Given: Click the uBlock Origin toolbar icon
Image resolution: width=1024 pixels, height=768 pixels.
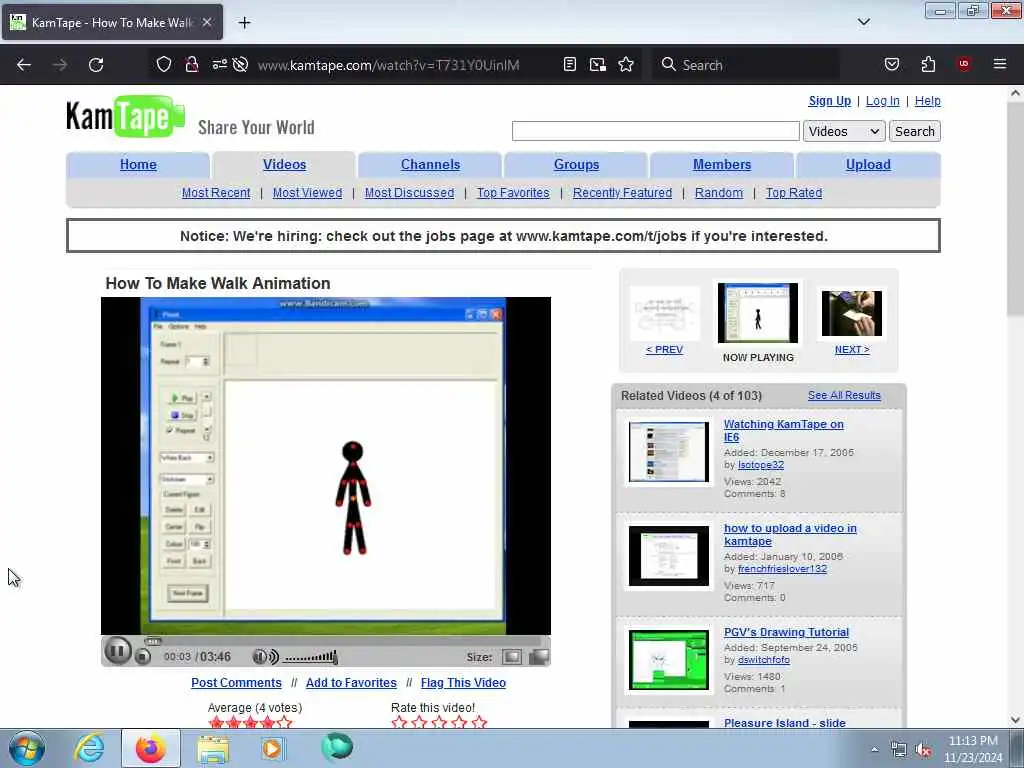Looking at the screenshot, I should tap(964, 64).
